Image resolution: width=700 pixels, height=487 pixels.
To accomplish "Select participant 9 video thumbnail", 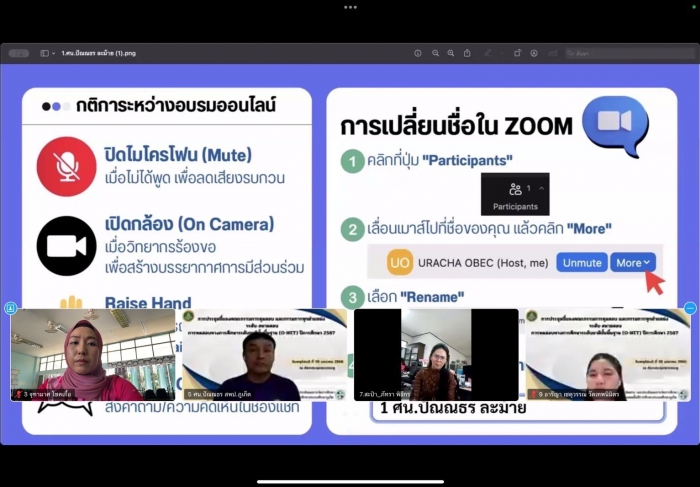I will (608, 355).
